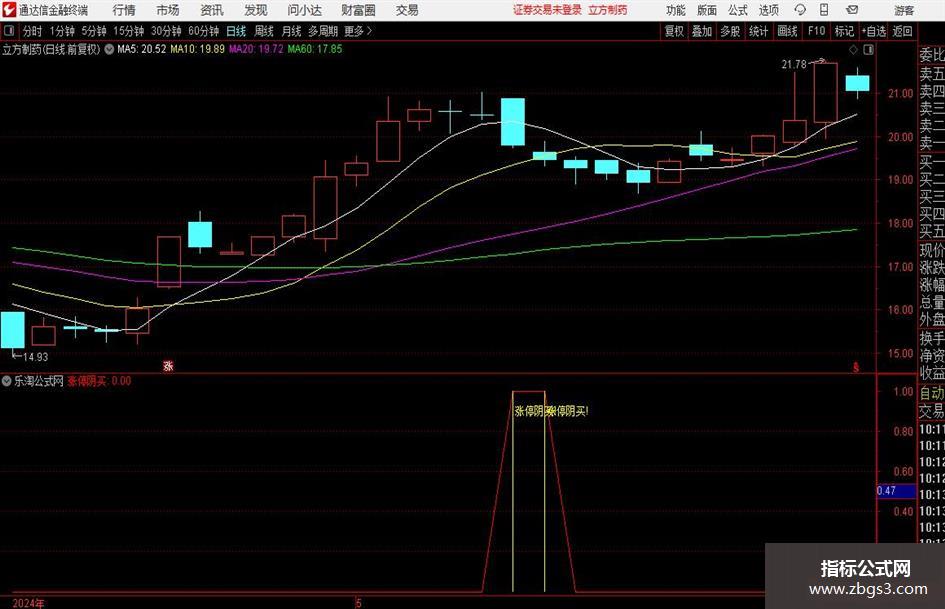The image size is (945, 609).
Task: Click the 叠加 overlay button
Action: click(702, 31)
